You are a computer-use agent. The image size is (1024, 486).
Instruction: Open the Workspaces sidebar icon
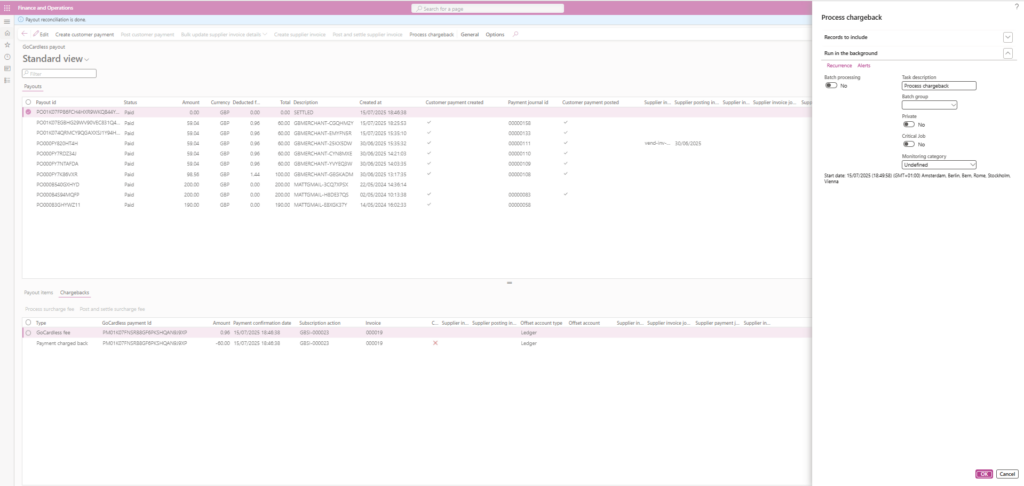[7, 68]
